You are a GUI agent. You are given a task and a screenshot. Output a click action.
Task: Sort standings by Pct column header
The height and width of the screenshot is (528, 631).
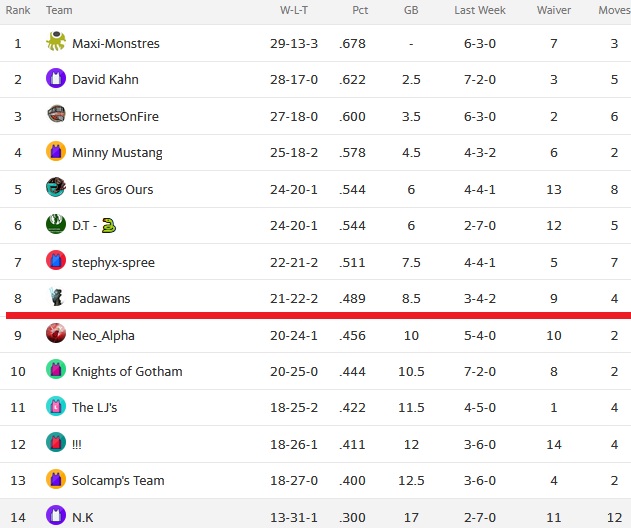[360, 10]
